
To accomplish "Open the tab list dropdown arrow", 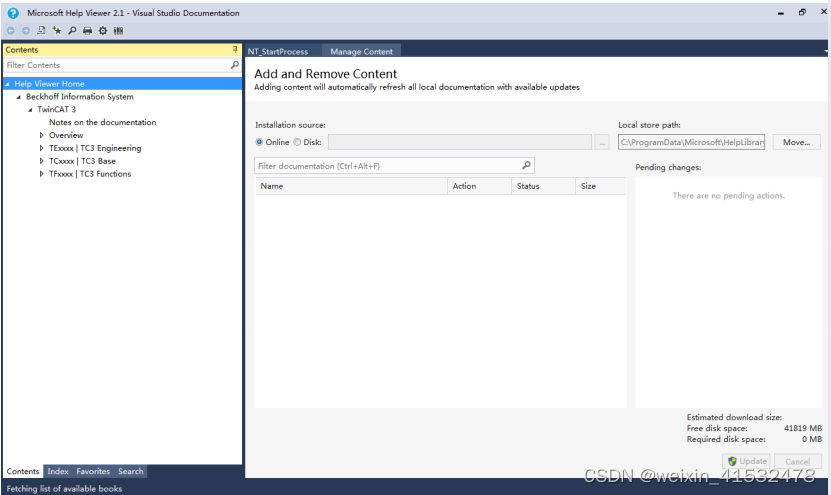I will pyautogui.click(x=826, y=51).
